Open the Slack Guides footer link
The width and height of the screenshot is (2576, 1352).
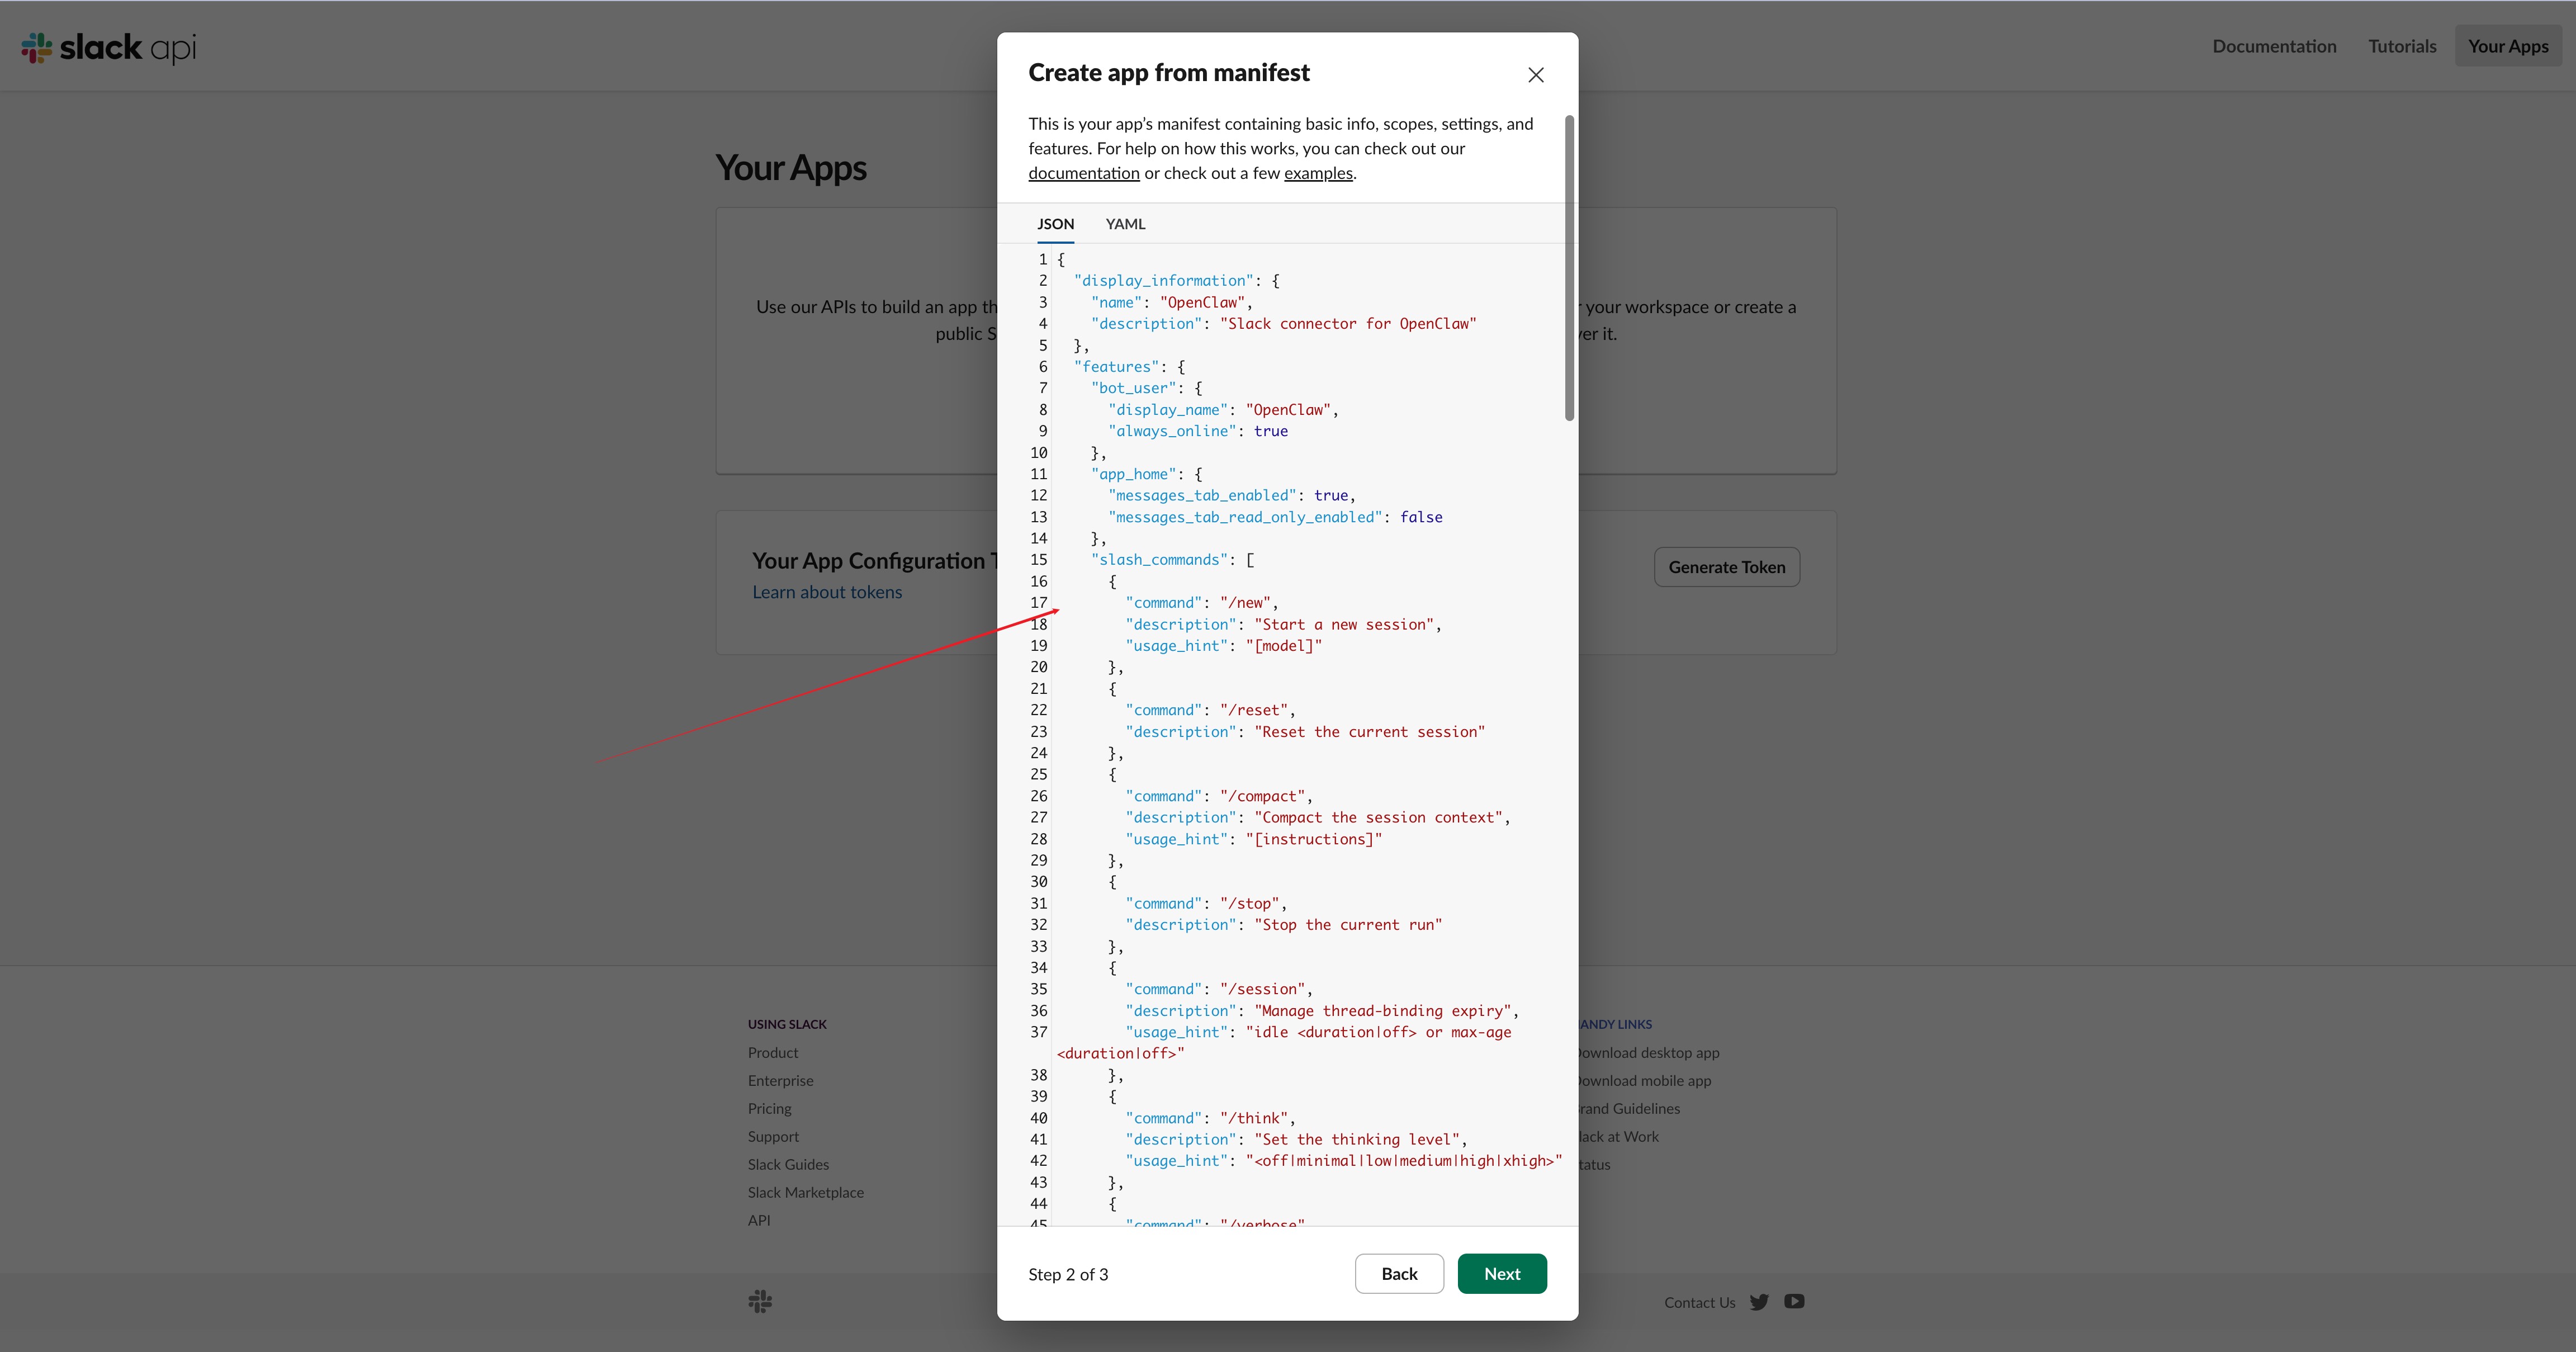point(789,1165)
